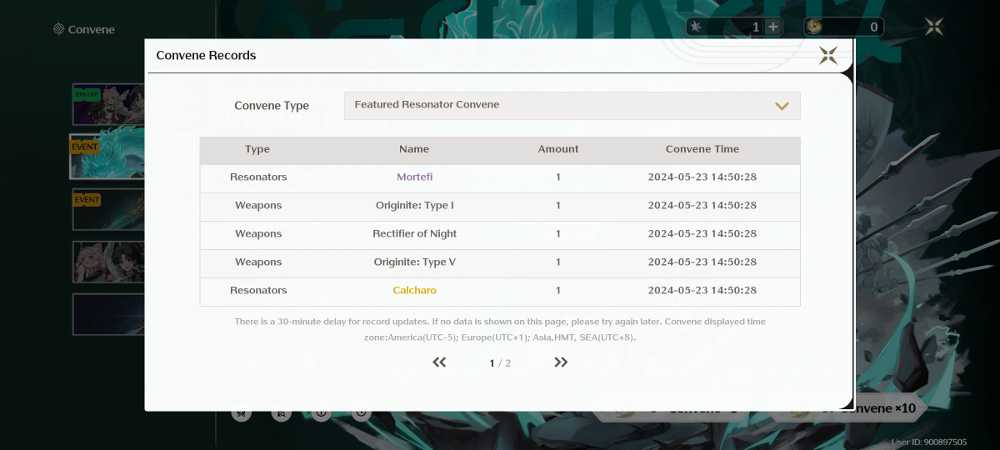This screenshot has height=450, width=1000.
Task: Click the Convene Type label
Action: coord(272,106)
